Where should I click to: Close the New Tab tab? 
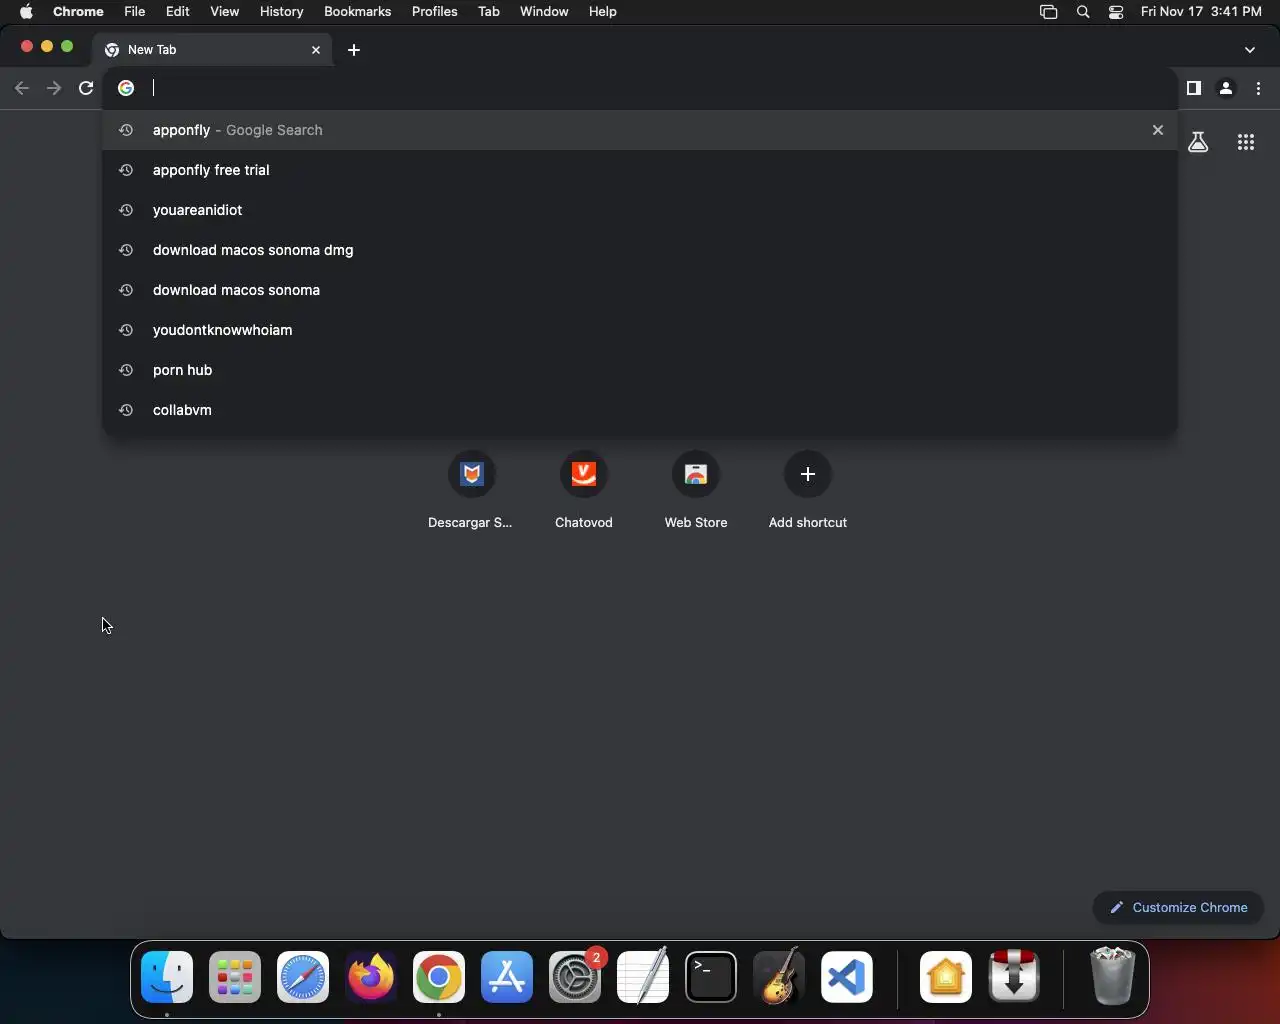(x=316, y=50)
